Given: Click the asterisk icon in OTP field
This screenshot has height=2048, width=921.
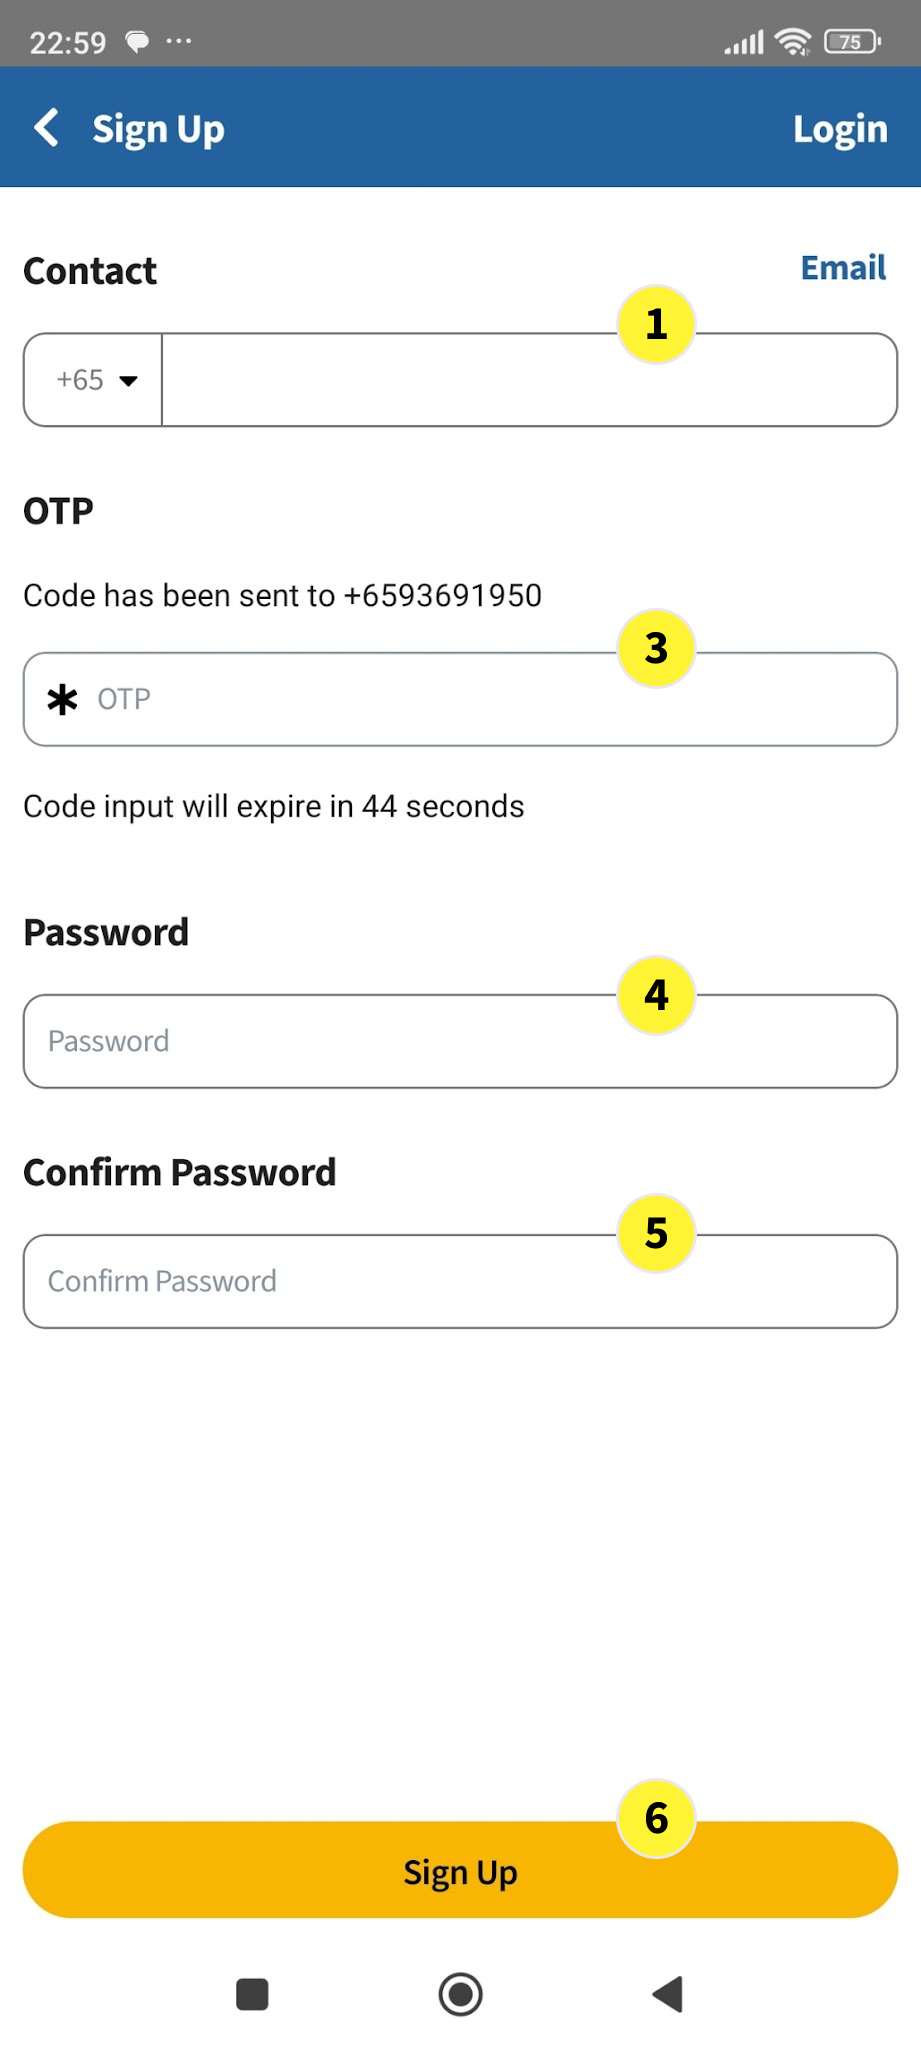Looking at the screenshot, I should tap(62, 699).
